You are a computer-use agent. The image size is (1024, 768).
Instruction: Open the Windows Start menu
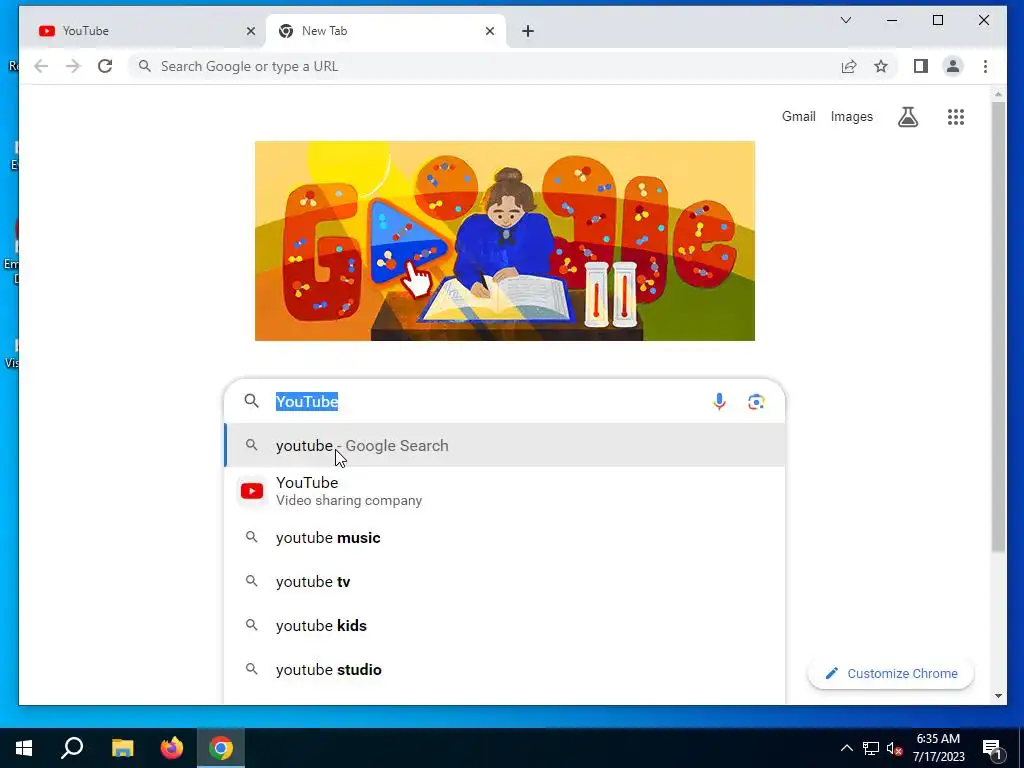point(24,748)
